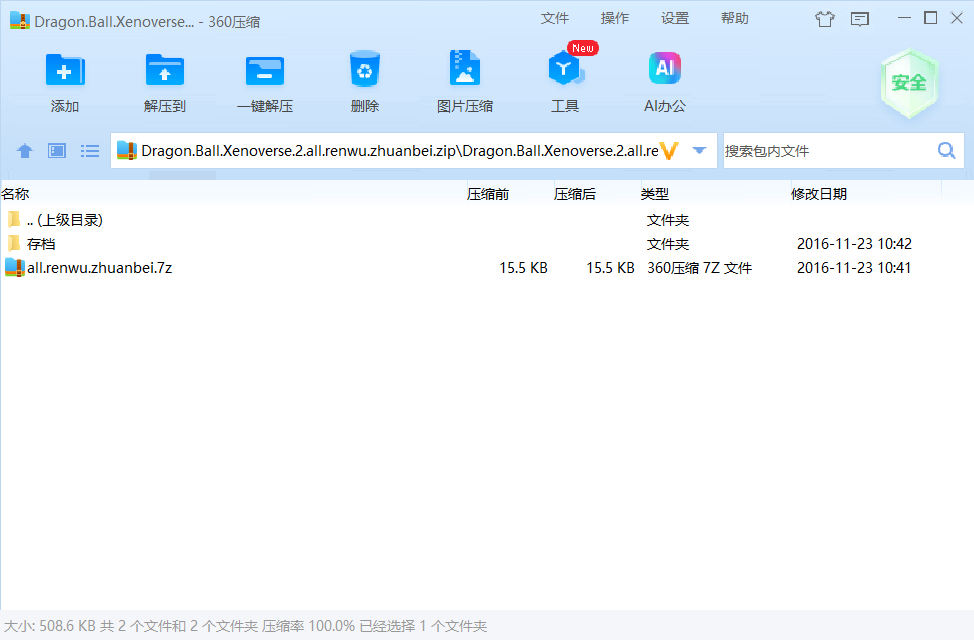The image size is (974, 640).
Task: Click the date 2016-11-23 10:41
Action: pyautogui.click(x=854, y=268)
